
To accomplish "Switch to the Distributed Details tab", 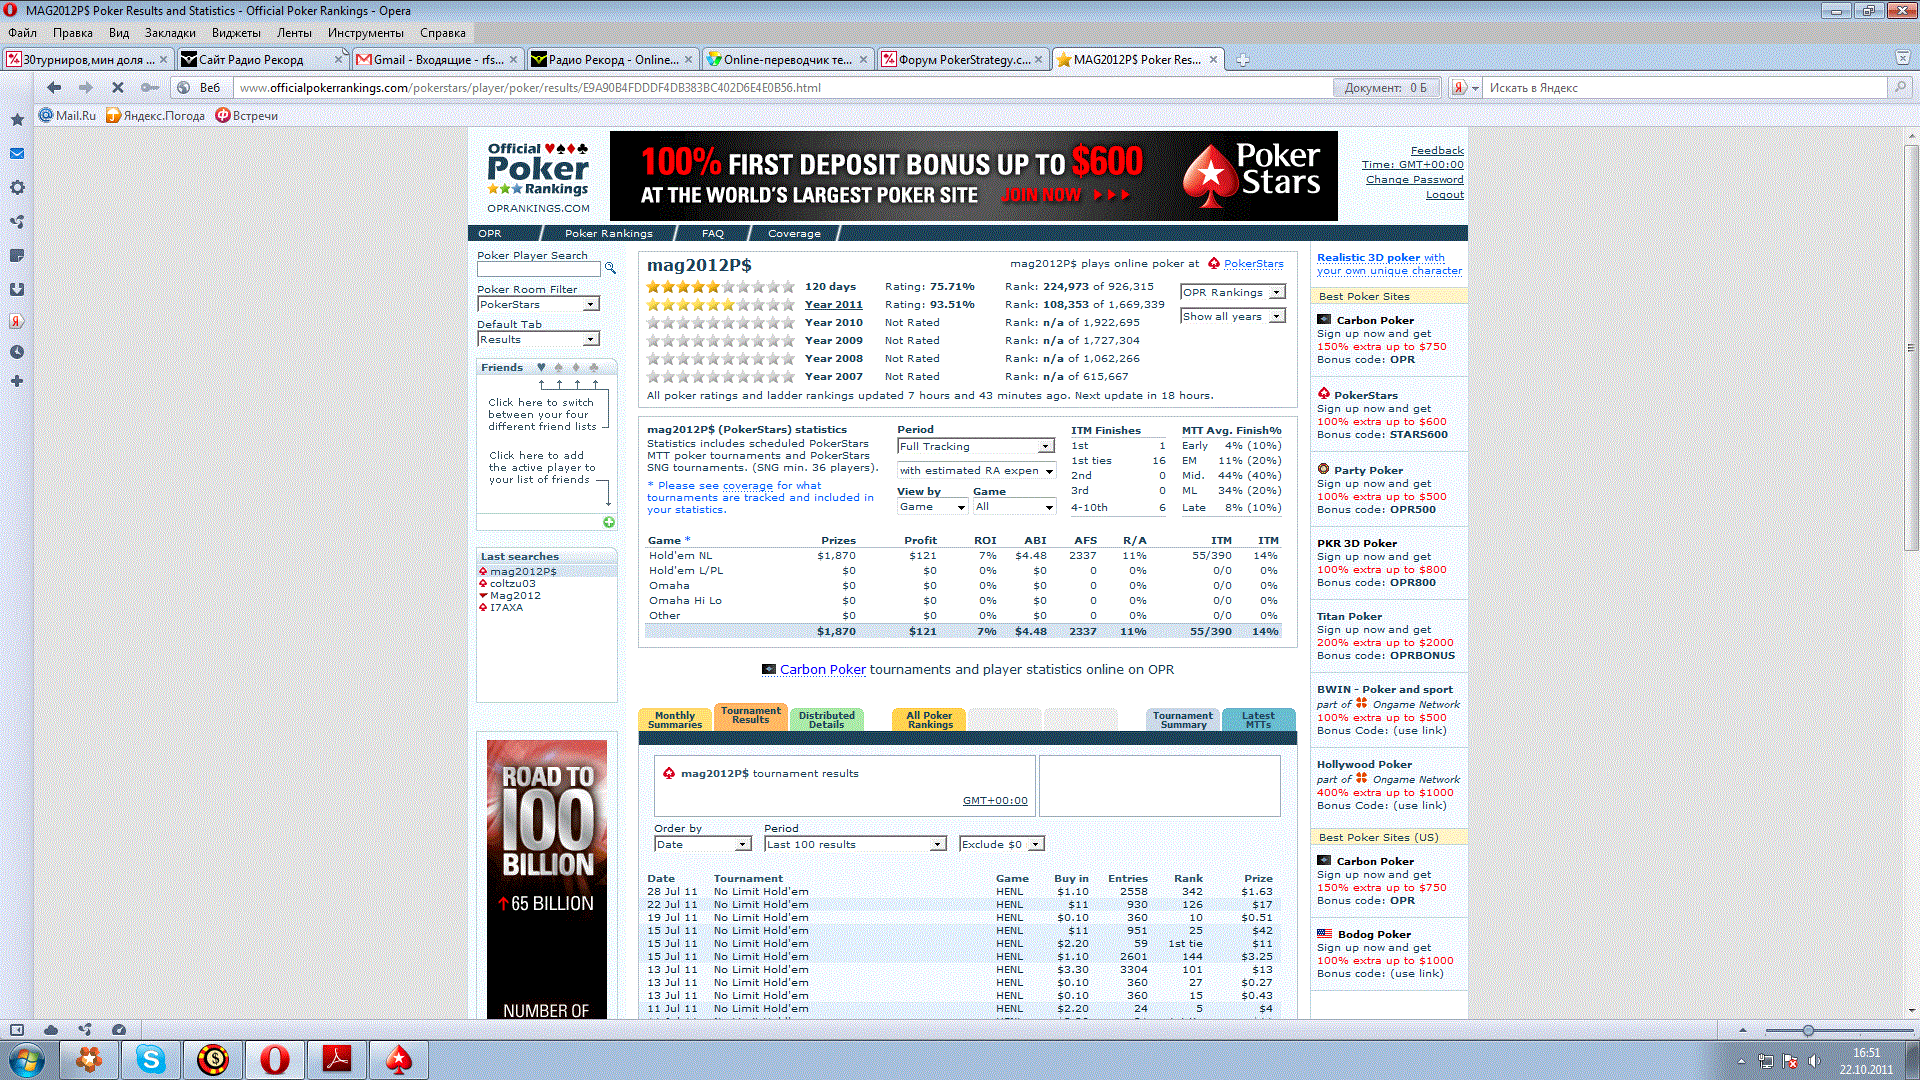I will click(827, 720).
